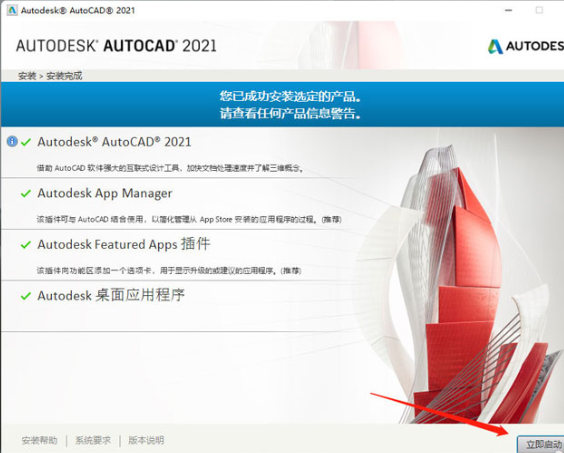Click the checkmark beside Autodesk 桌面应用程序

(26, 296)
